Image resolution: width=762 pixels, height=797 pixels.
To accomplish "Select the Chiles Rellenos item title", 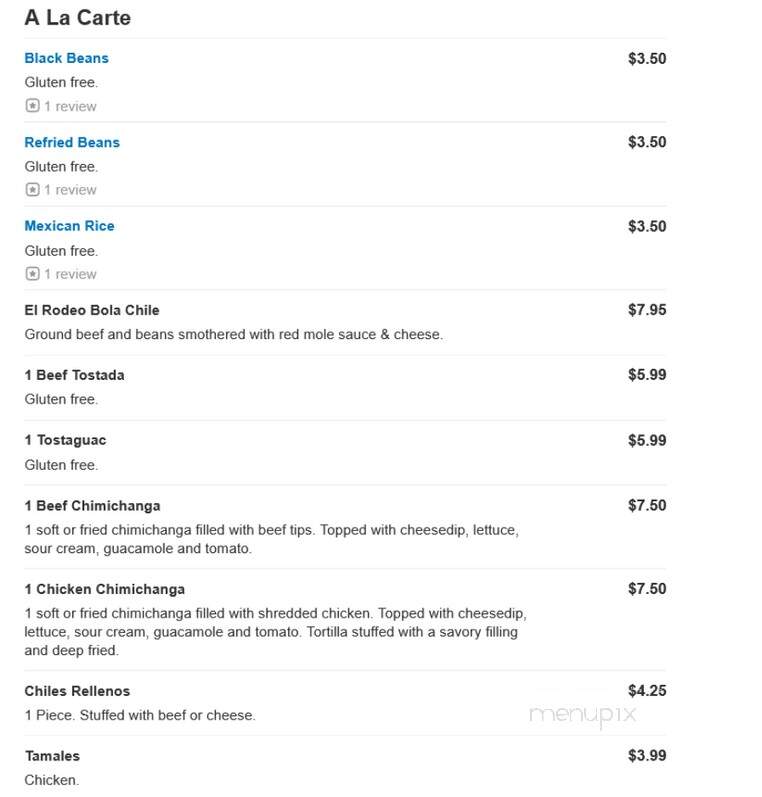I will 77,691.
